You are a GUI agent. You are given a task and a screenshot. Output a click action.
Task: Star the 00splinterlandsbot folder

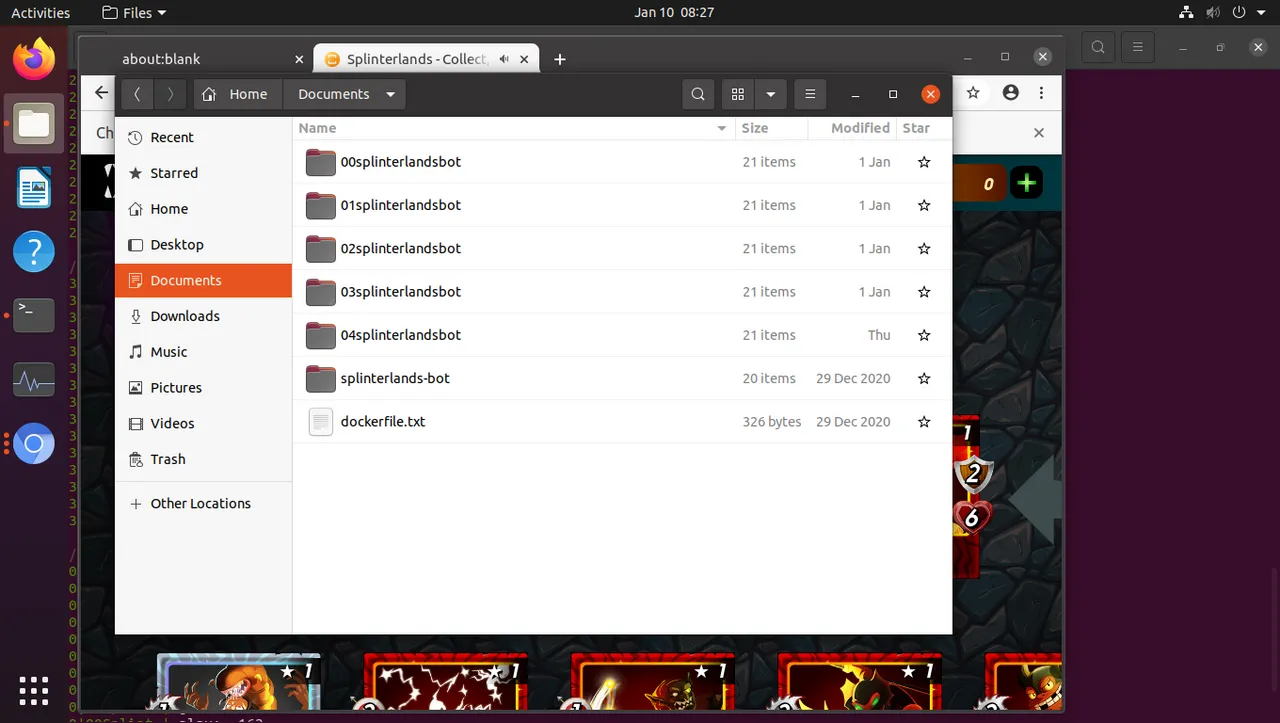pyautogui.click(x=924, y=162)
